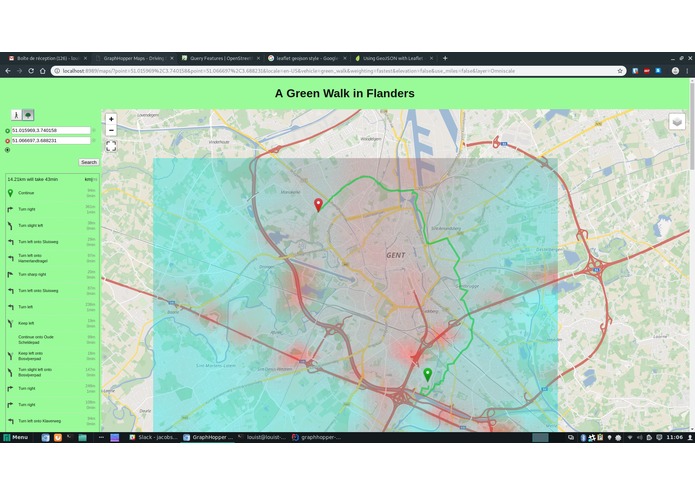Select 'Turn slight left' instruction
Screen dimensions: 695x494
tap(52, 226)
